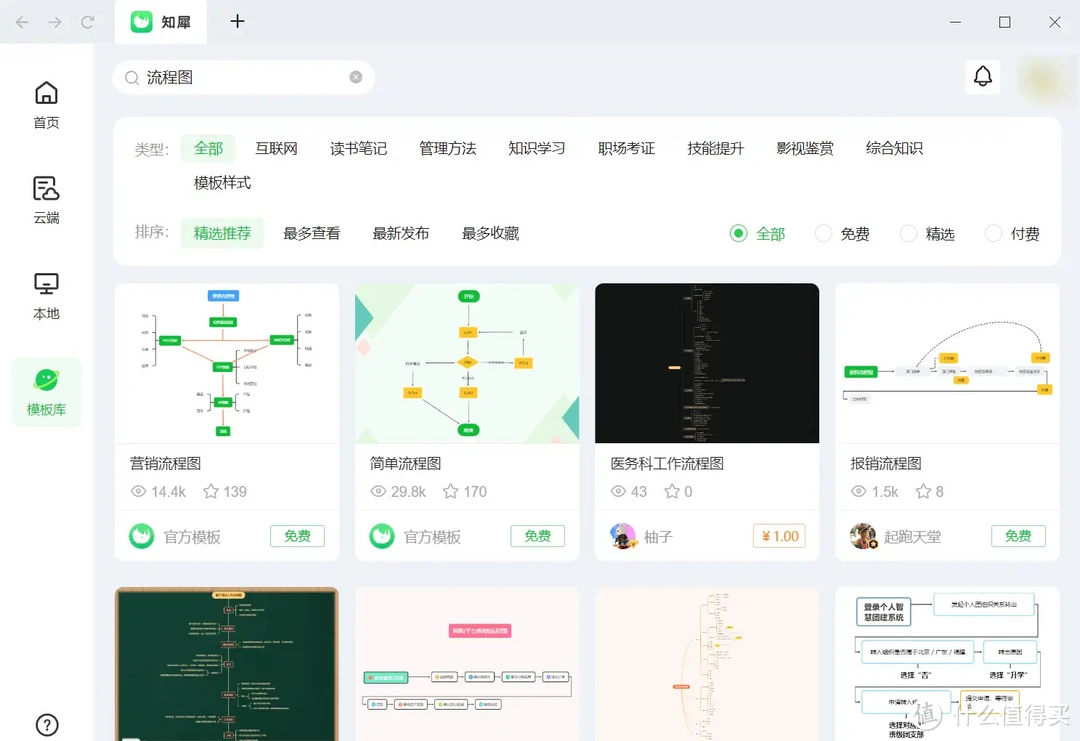Image resolution: width=1080 pixels, height=741 pixels.
Task: Sort by 最新发布
Action: [x=401, y=233]
